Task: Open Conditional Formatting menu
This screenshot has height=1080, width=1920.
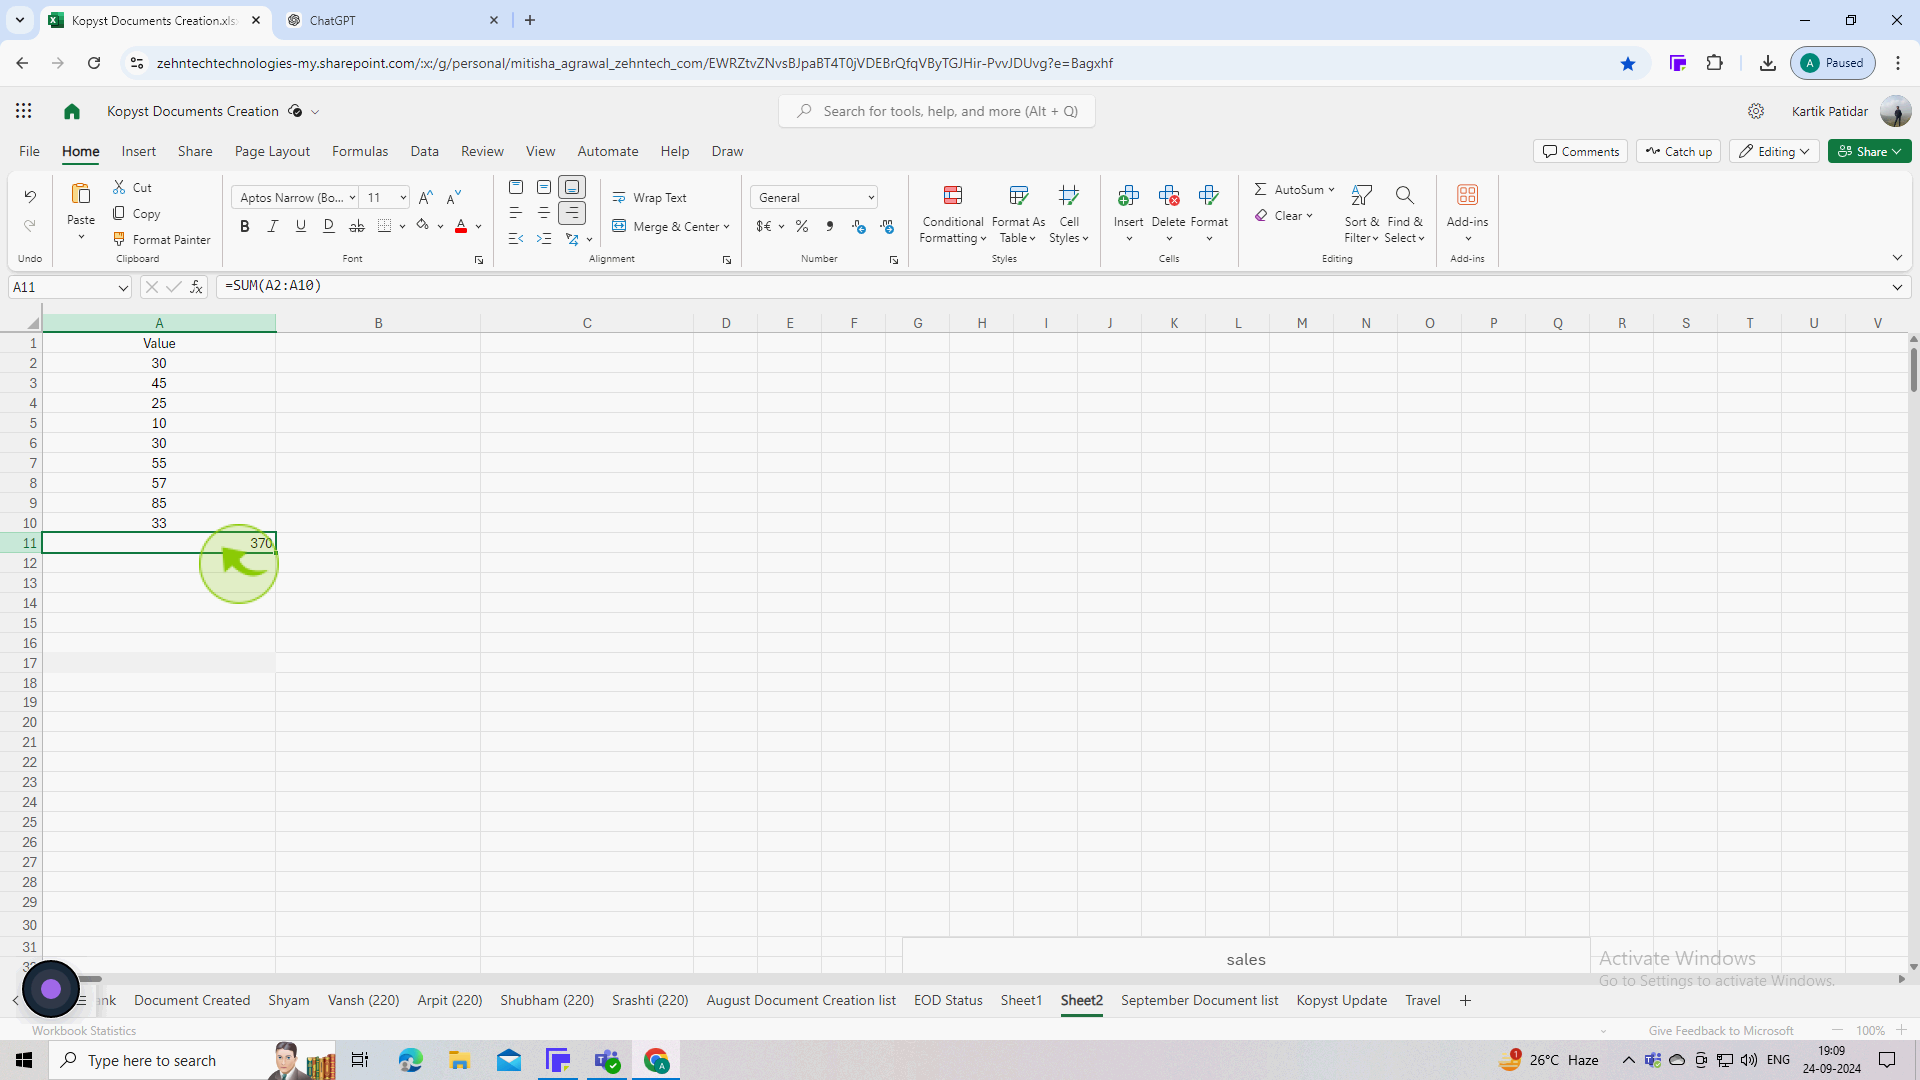Action: click(x=953, y=213)
